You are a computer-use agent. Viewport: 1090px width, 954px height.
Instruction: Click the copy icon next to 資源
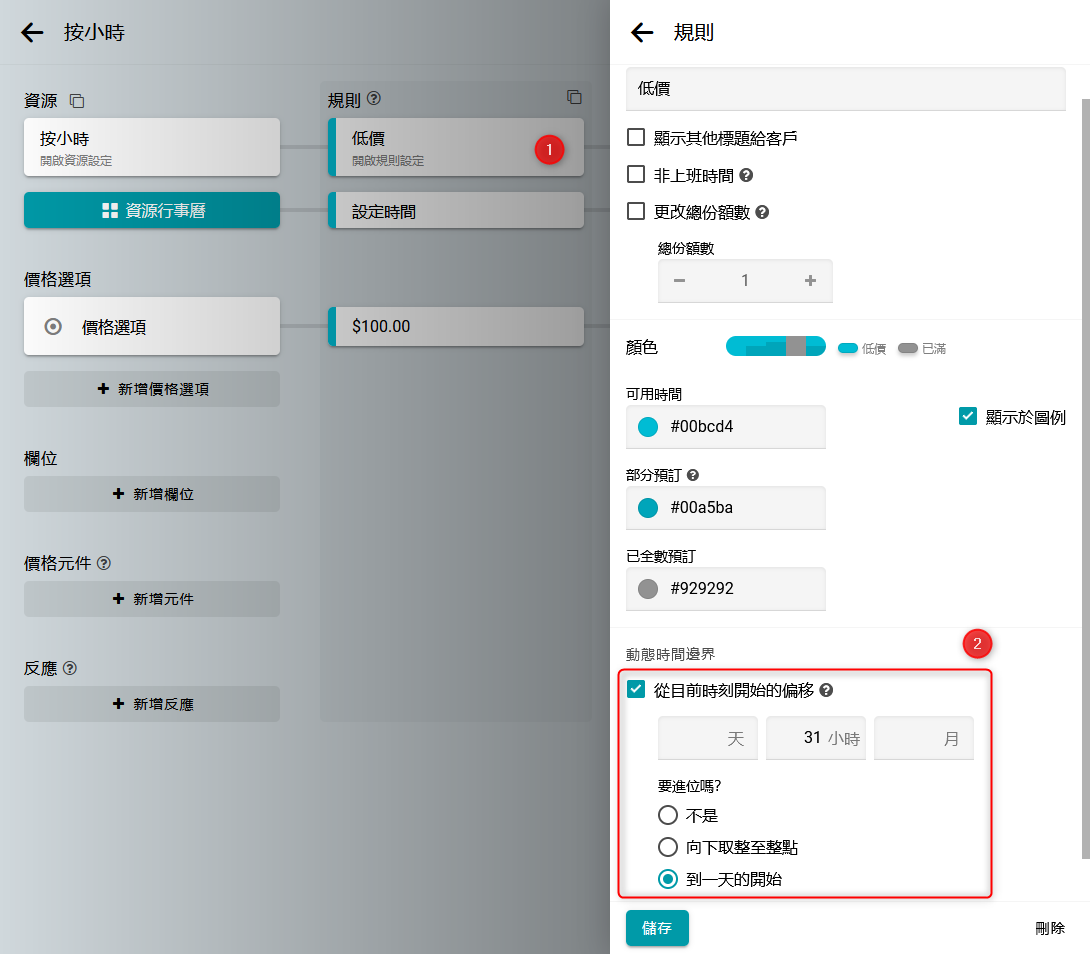click(x=77, y=101)
